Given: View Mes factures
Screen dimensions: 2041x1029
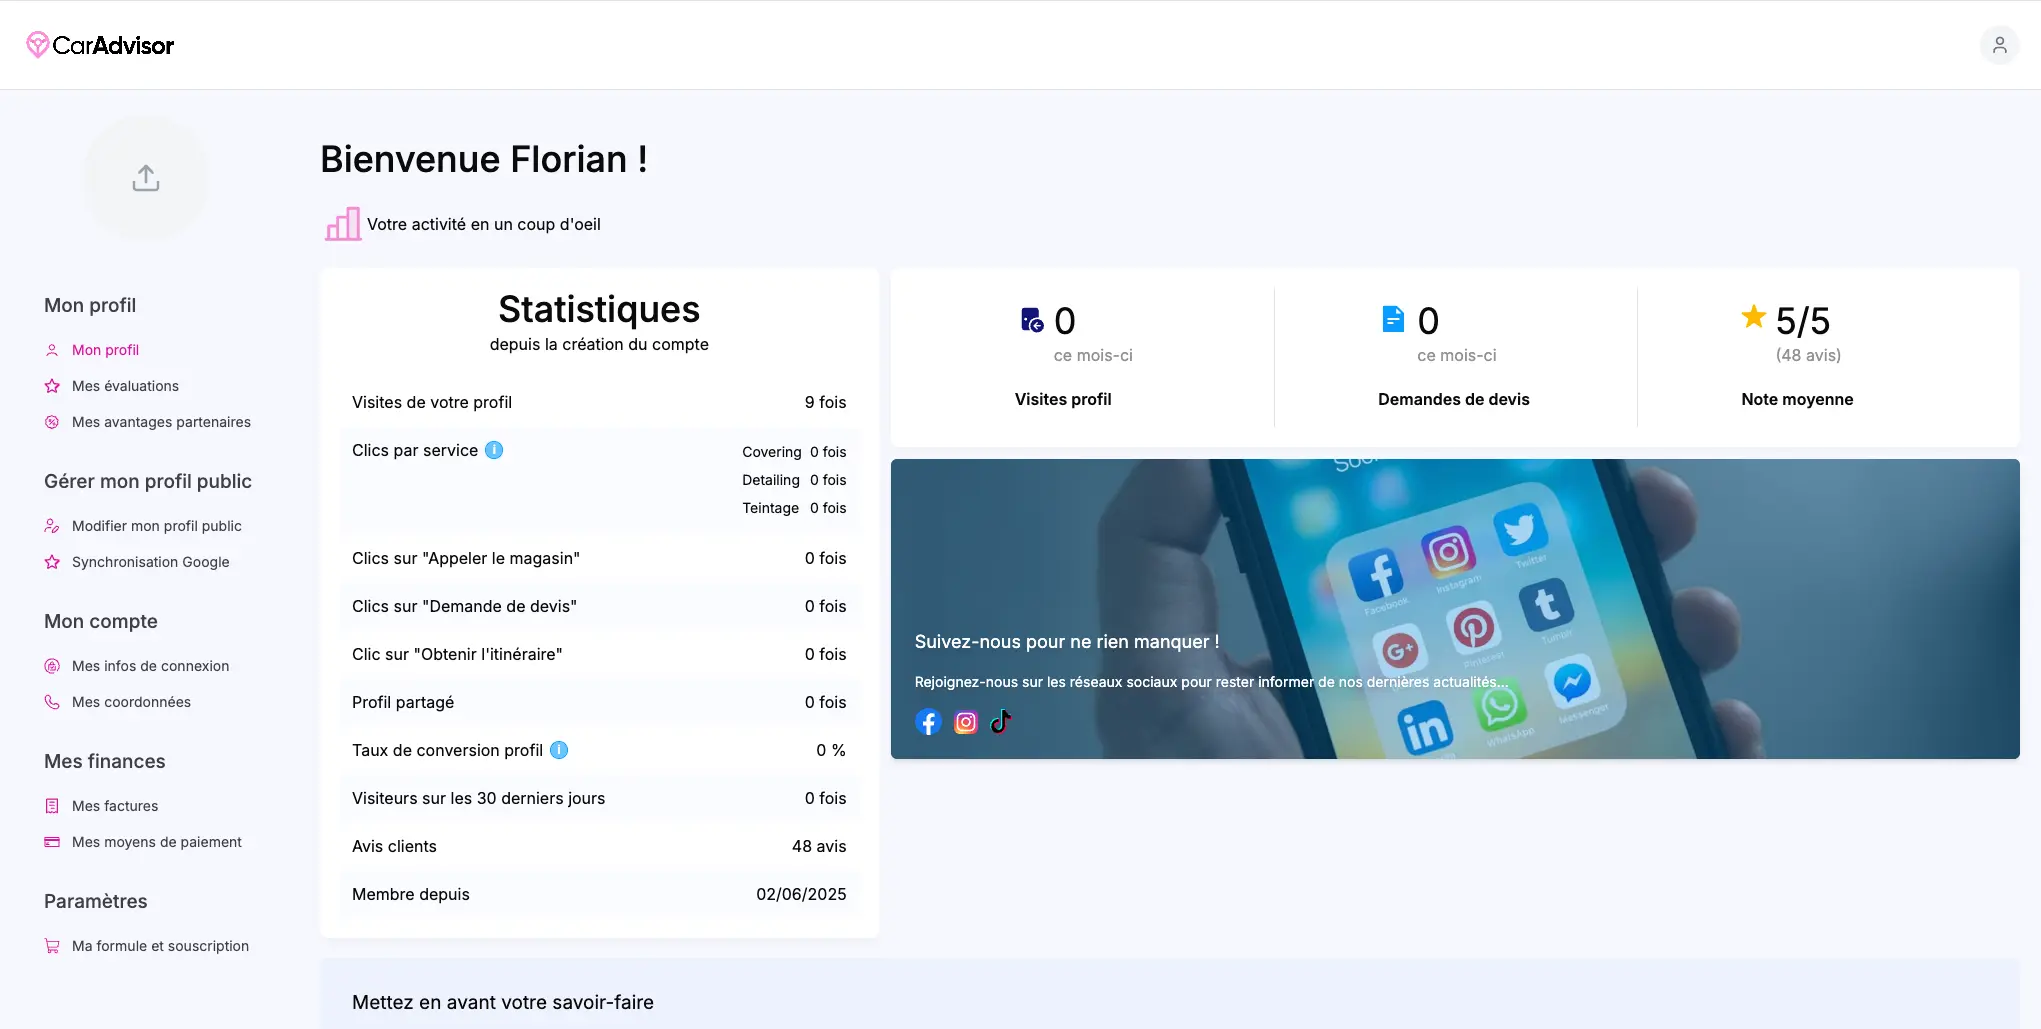Looking at the screenshot, I should tap(115, 806).
